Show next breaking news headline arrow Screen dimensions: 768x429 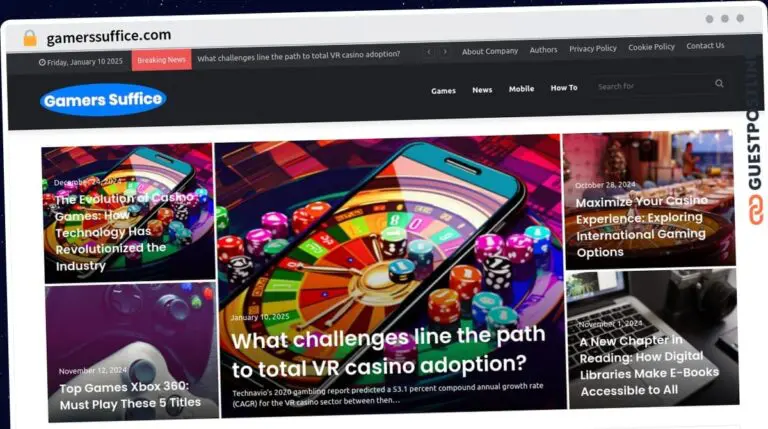click(x=445, y=51)
